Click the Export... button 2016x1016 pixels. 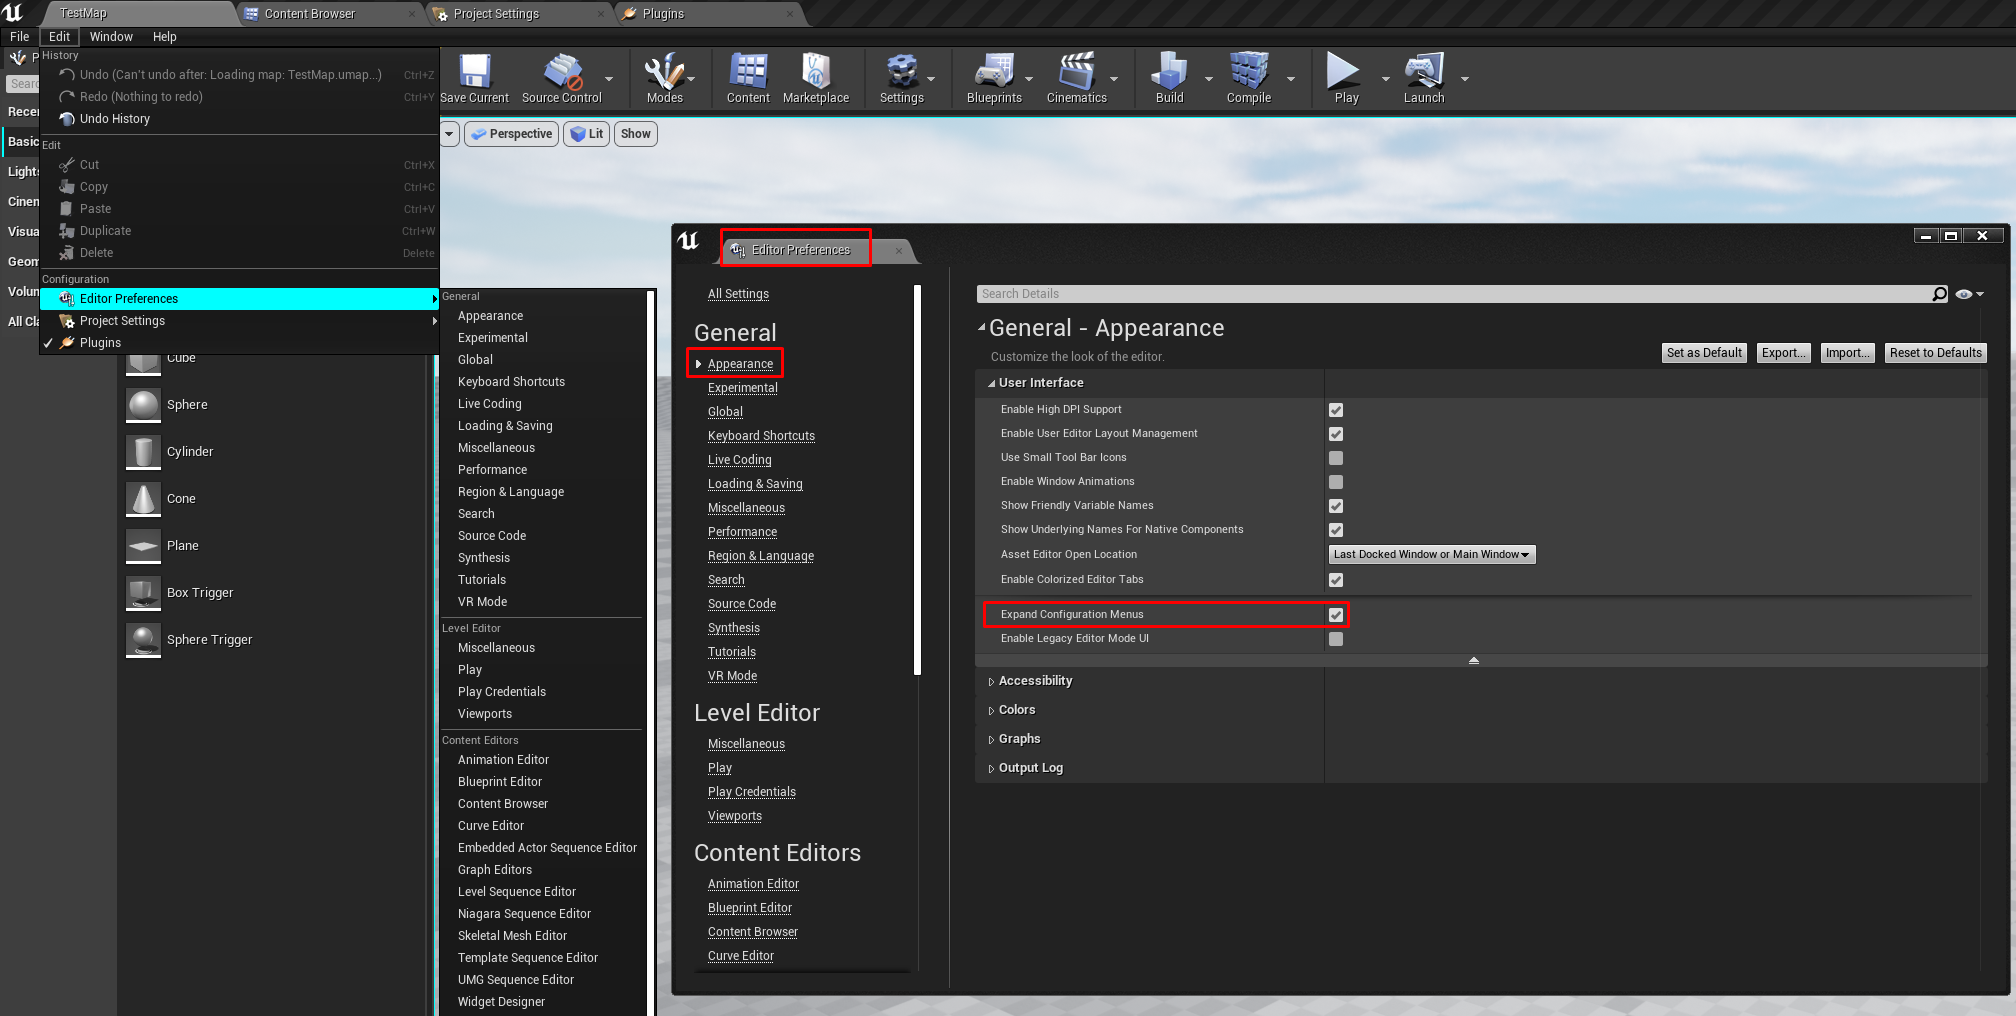point(1783,353)
